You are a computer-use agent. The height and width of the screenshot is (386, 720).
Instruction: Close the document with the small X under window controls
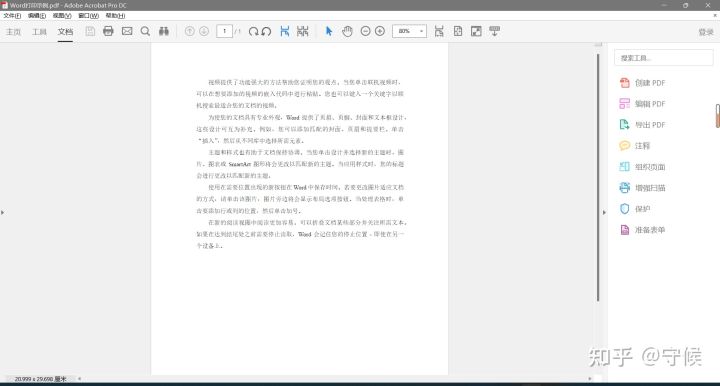(714, 16)
